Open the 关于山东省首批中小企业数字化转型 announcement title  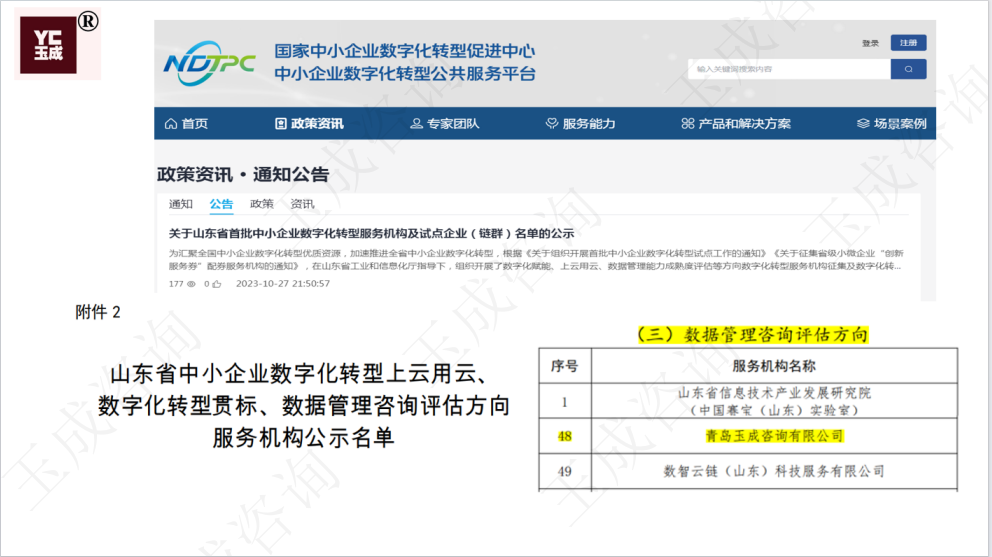coord(371,234)
